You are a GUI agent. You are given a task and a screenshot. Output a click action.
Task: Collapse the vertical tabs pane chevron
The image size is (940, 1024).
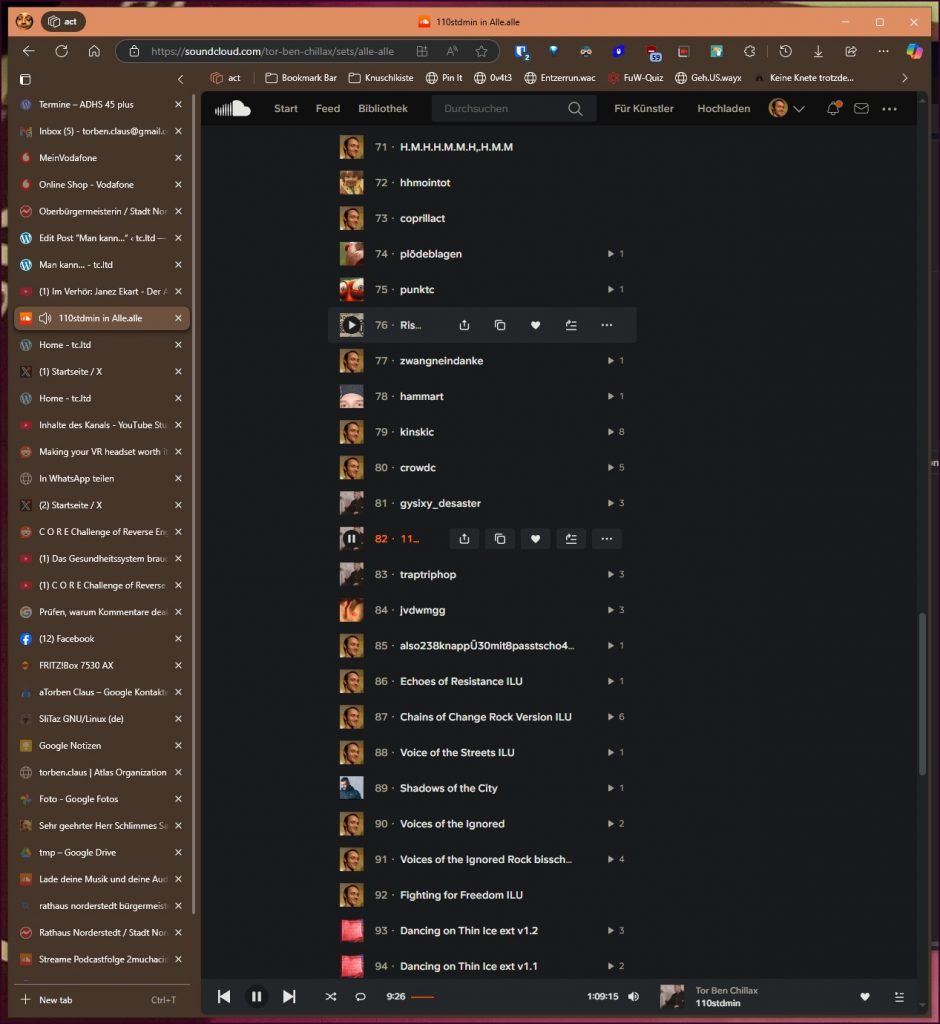coord(180,79)
